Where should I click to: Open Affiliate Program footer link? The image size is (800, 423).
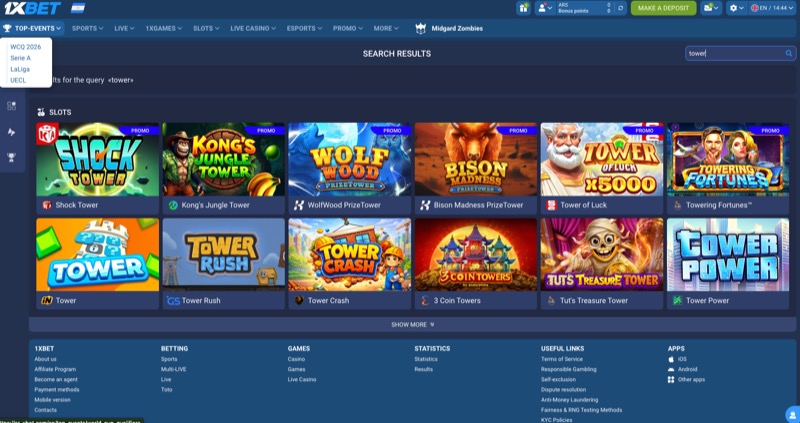[x=55, y=369]
